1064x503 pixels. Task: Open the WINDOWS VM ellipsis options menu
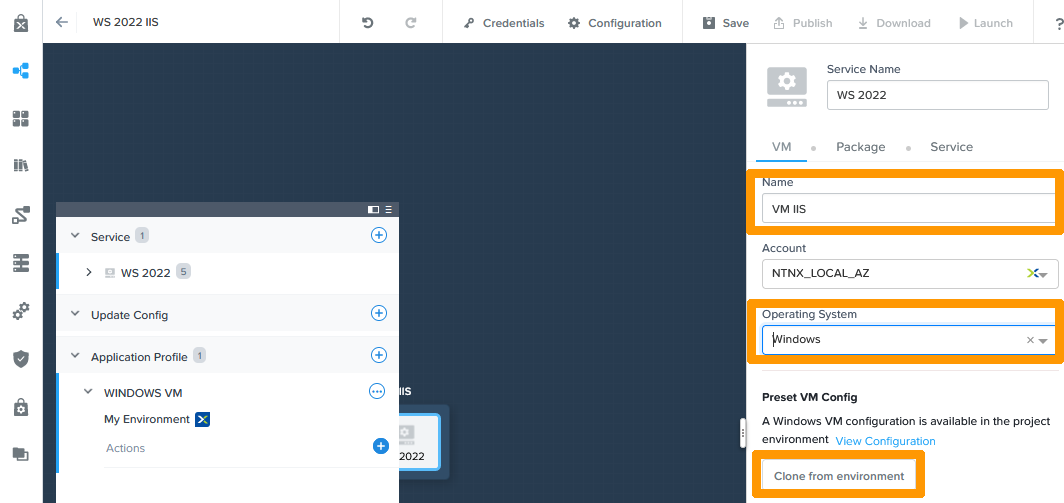377,392
